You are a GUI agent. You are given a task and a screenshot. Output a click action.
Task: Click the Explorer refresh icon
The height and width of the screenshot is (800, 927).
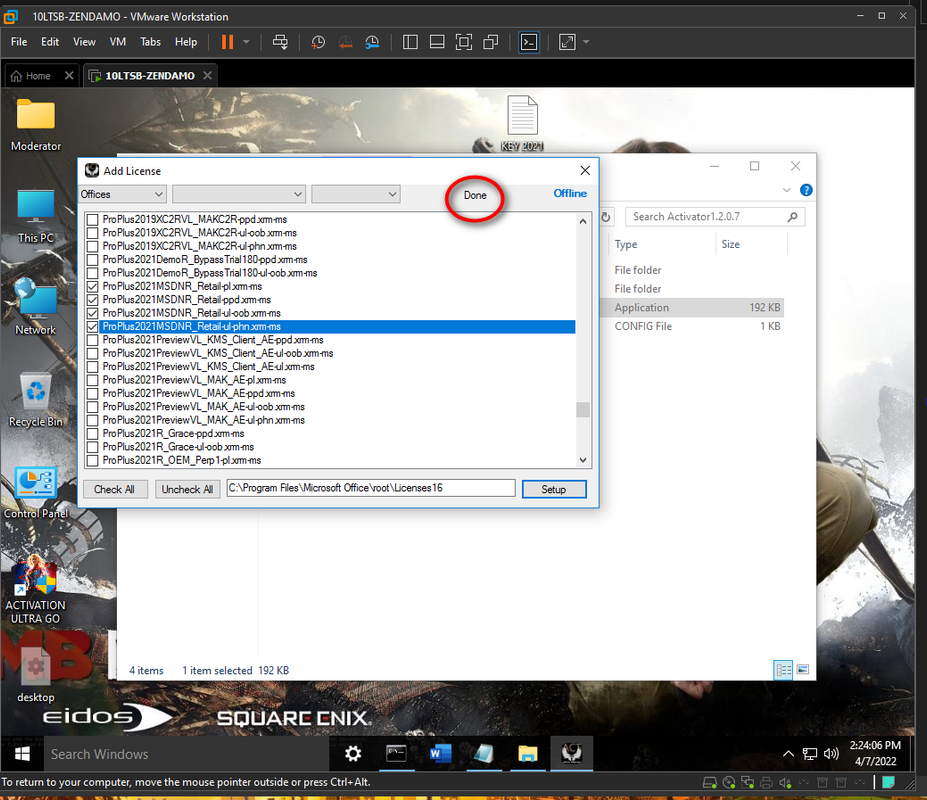coord(606,217)
